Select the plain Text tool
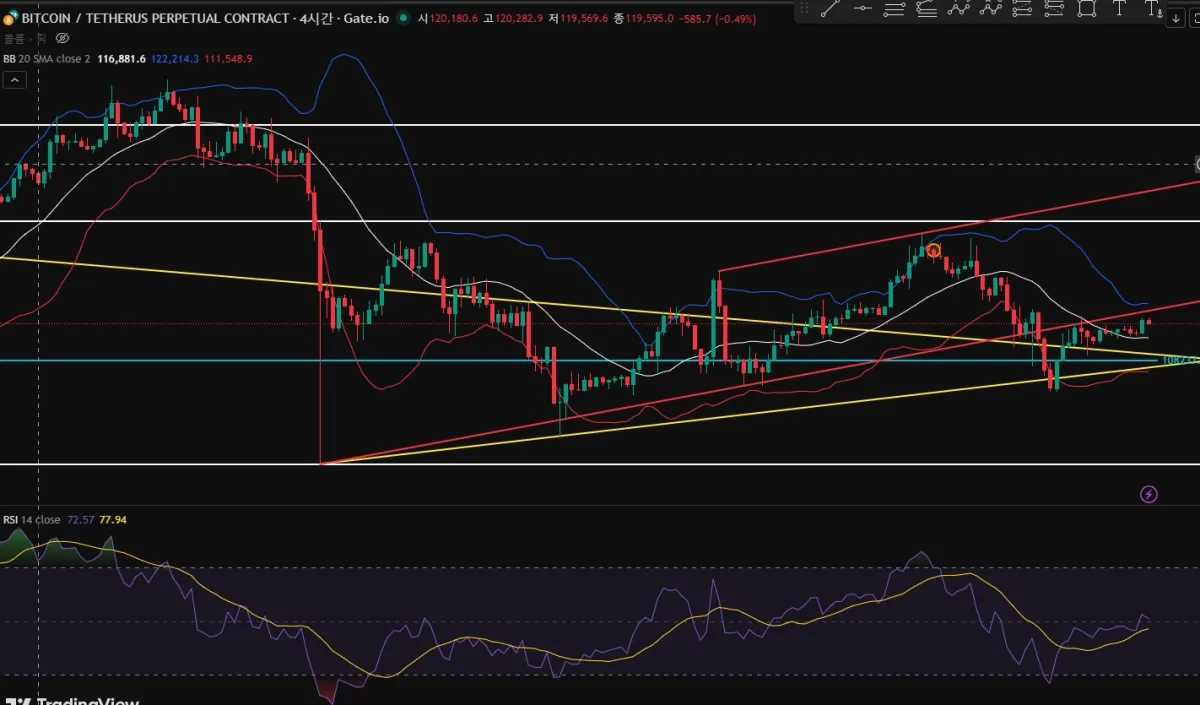Image resolution: width=1200 pixels, height=705 pixels. click(x=1119, y=8)
